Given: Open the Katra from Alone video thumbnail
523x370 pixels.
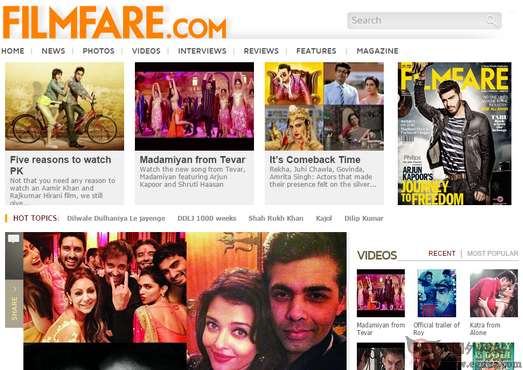Looking at the screenshot, I should point(494,293).
